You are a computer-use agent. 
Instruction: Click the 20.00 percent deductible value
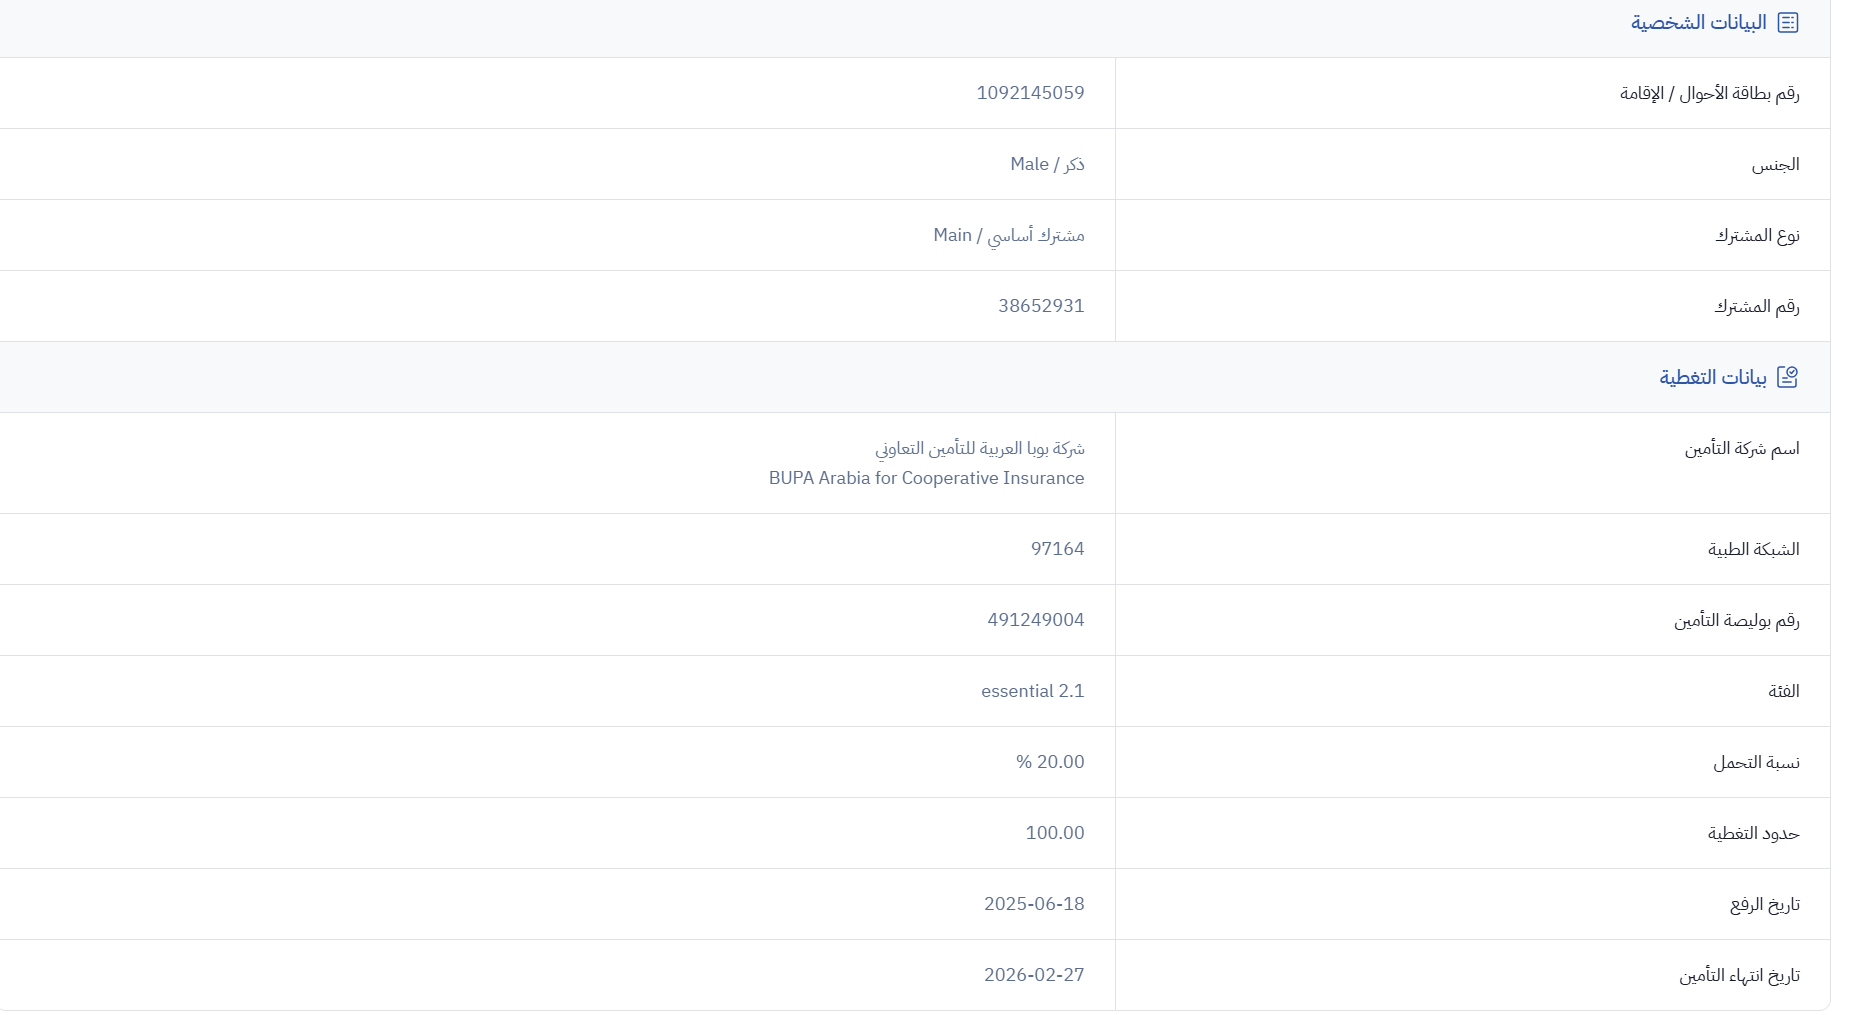coord(1050,762)
